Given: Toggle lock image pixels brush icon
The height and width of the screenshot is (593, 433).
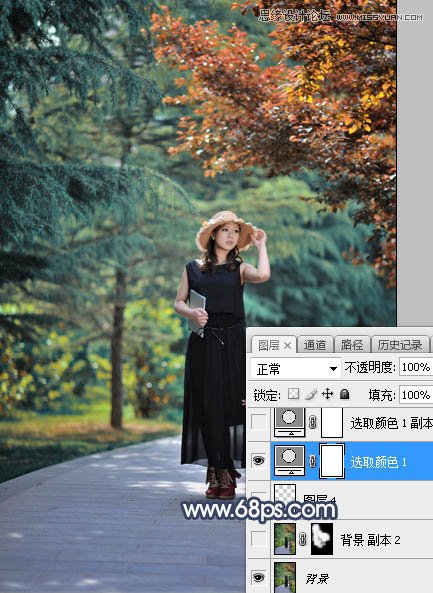Looking at the screenshot, I should 310,394.
